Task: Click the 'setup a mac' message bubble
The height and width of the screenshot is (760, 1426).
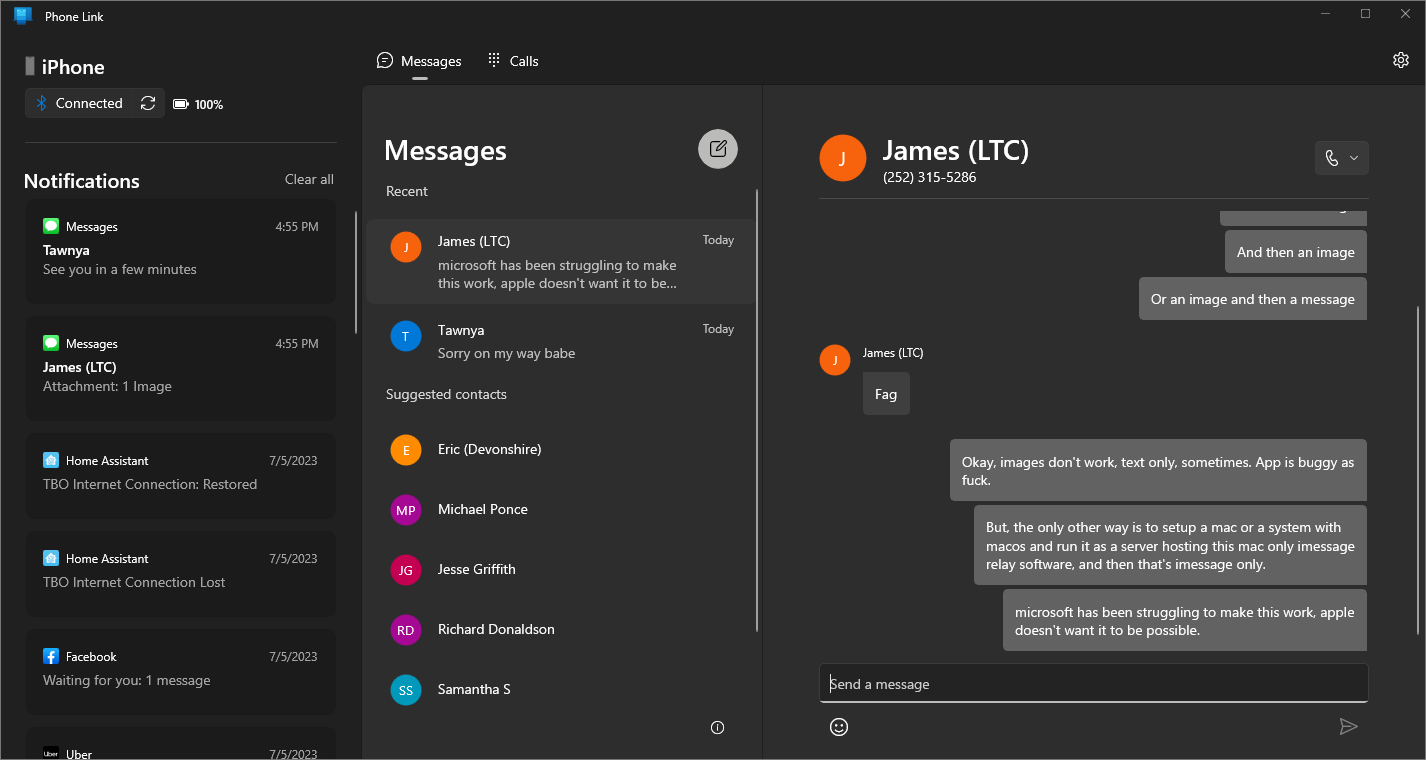Action: click(1170, 546)
